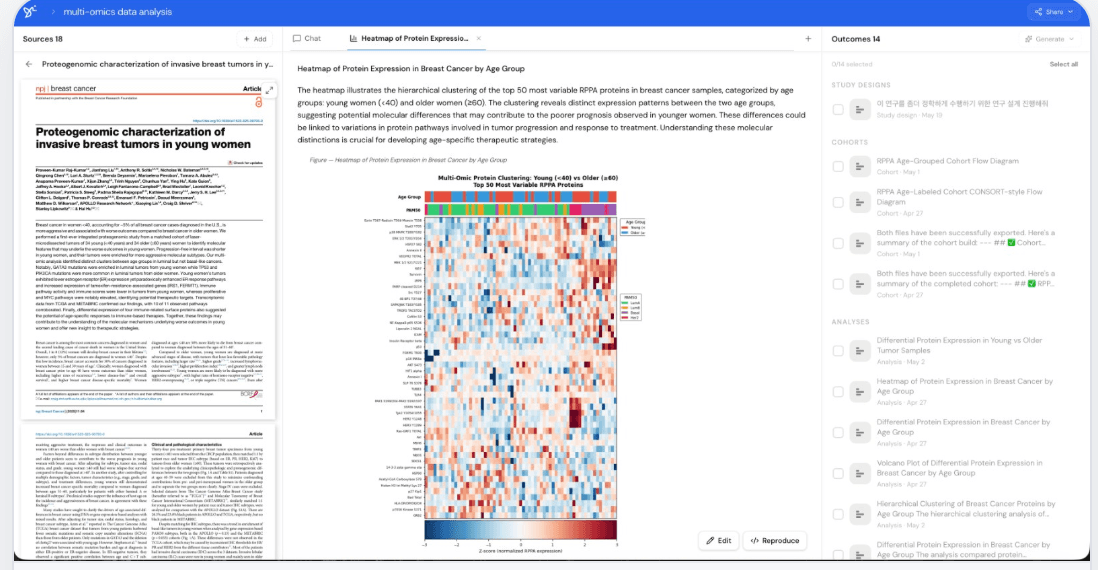The height and width of the screenshot is (570, 1098).
Task: Click the Reproduce button
Action: pyautogui.click(x=774, y=541)
